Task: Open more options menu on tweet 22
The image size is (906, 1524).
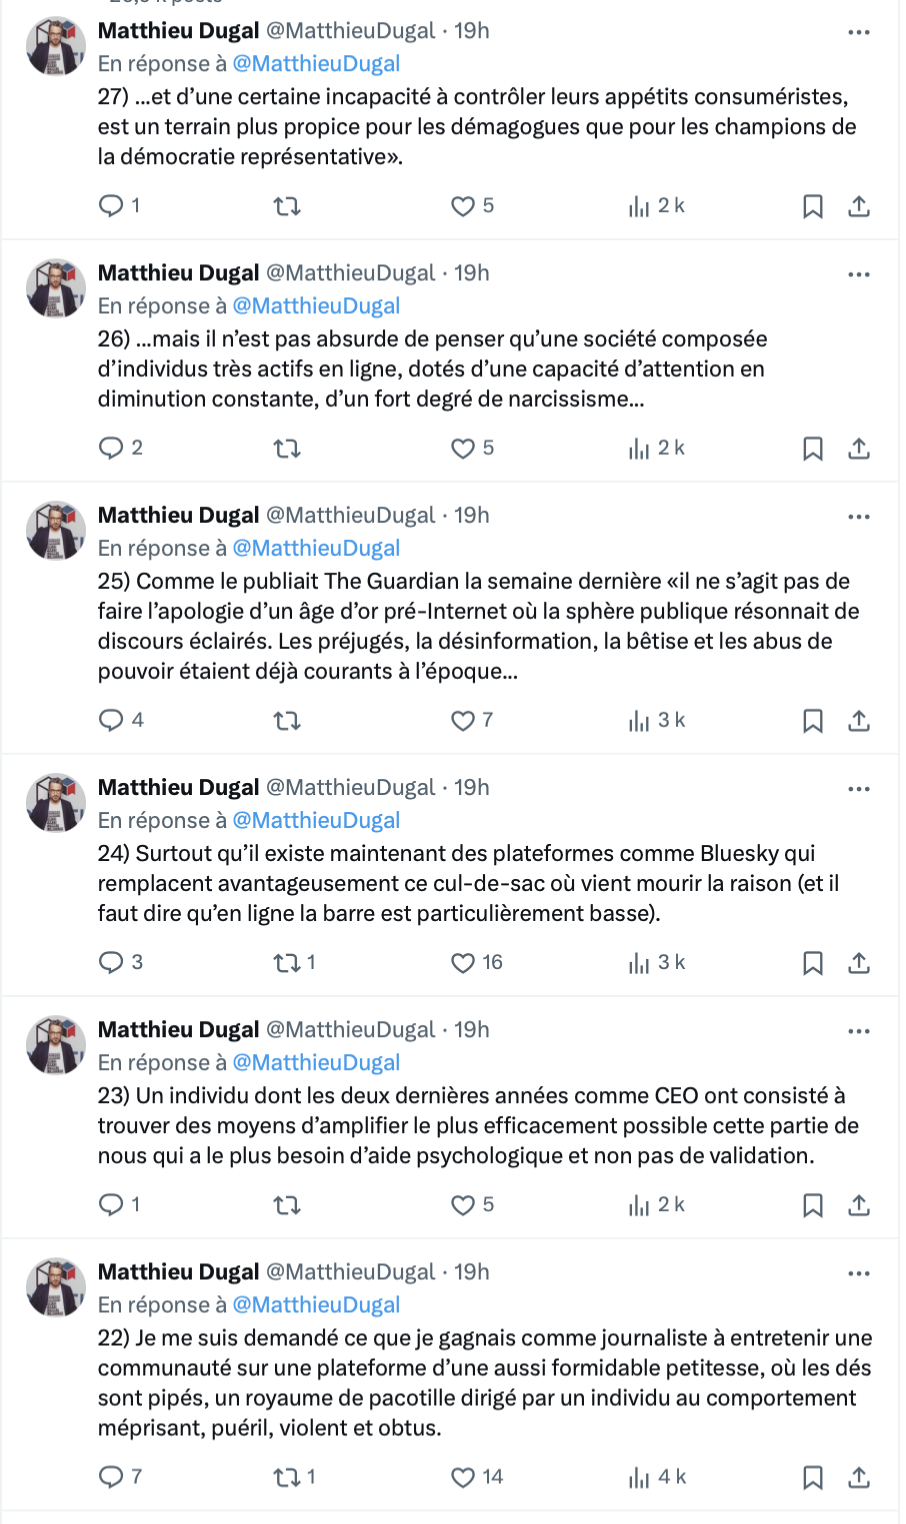Action: [859, 1273]
